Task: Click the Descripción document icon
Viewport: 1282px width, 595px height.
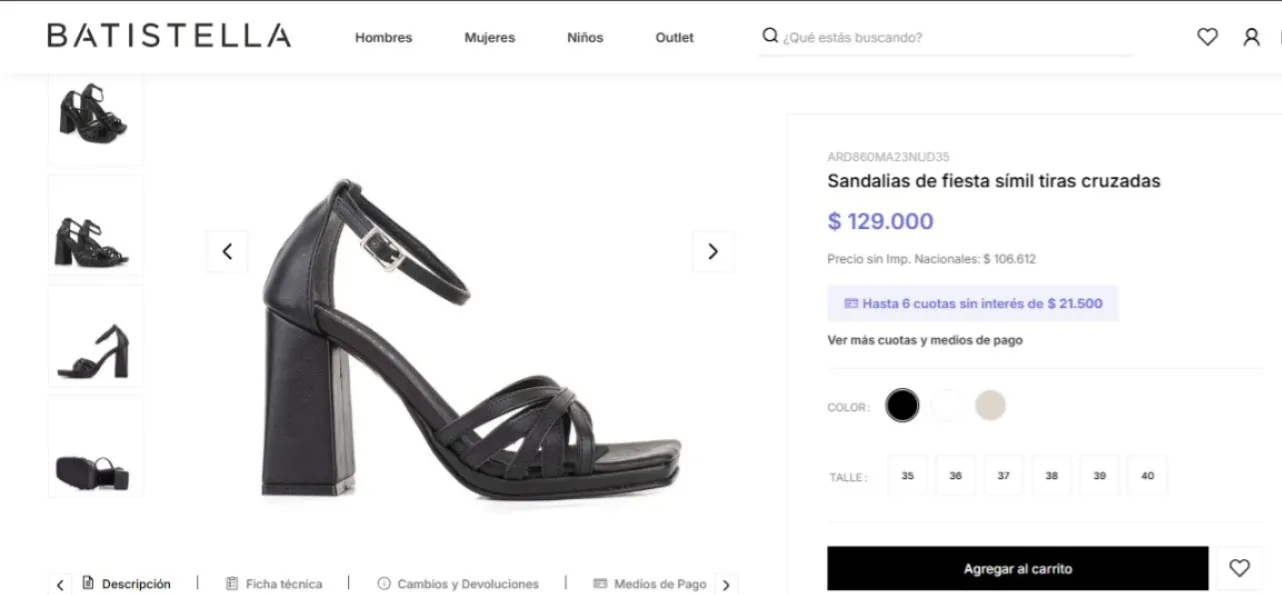Action: pyautogui.click(x=90, y=583)
